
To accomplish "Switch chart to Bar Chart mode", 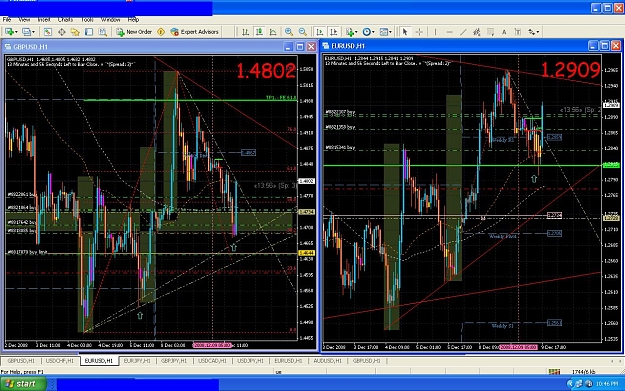I will pos(245,32).
